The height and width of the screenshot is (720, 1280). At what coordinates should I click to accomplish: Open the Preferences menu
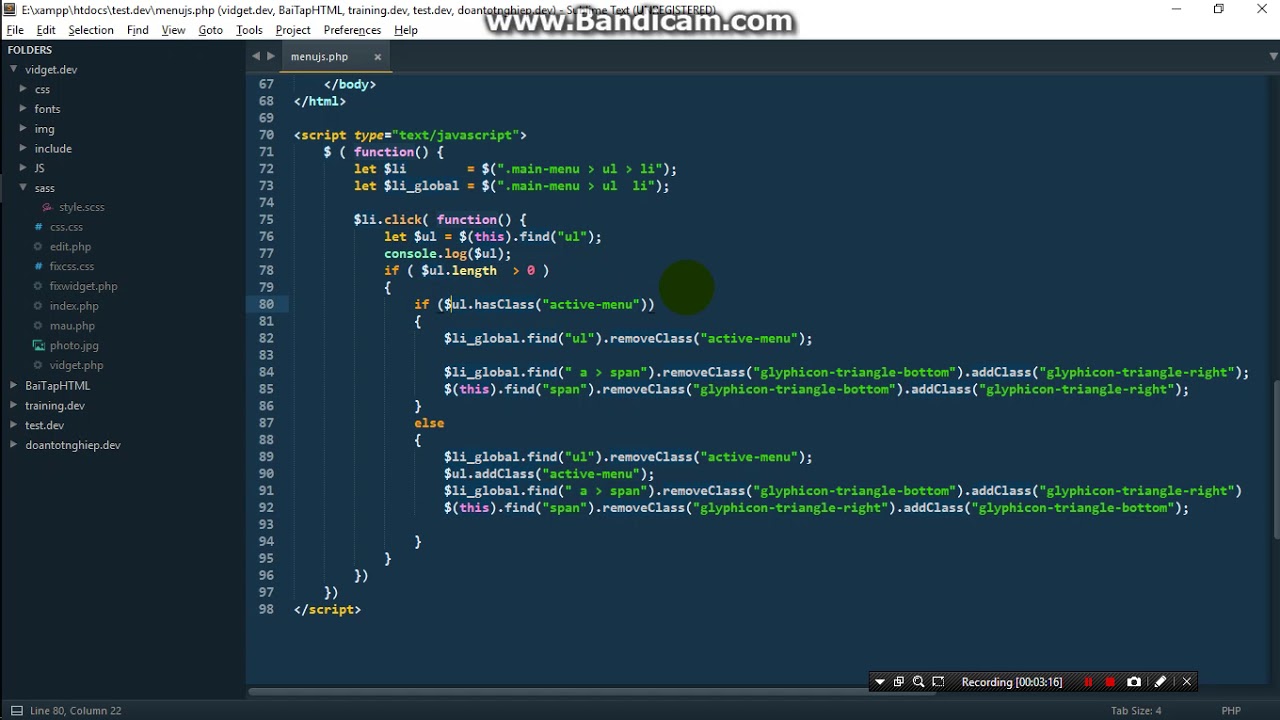click(x=352, y=30)
